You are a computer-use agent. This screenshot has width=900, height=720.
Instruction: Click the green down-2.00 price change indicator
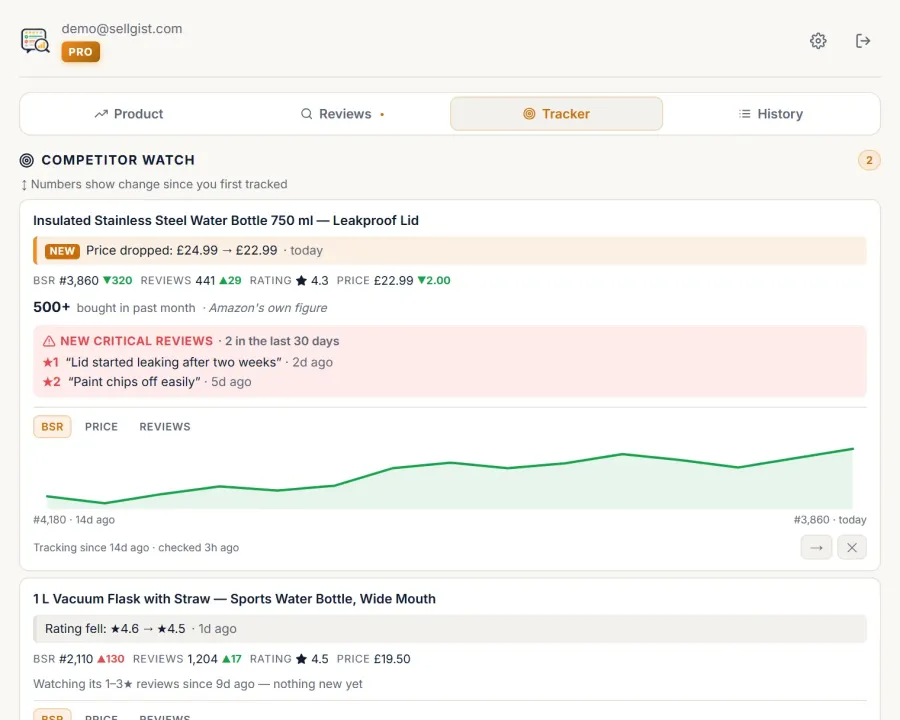(434, 281)
